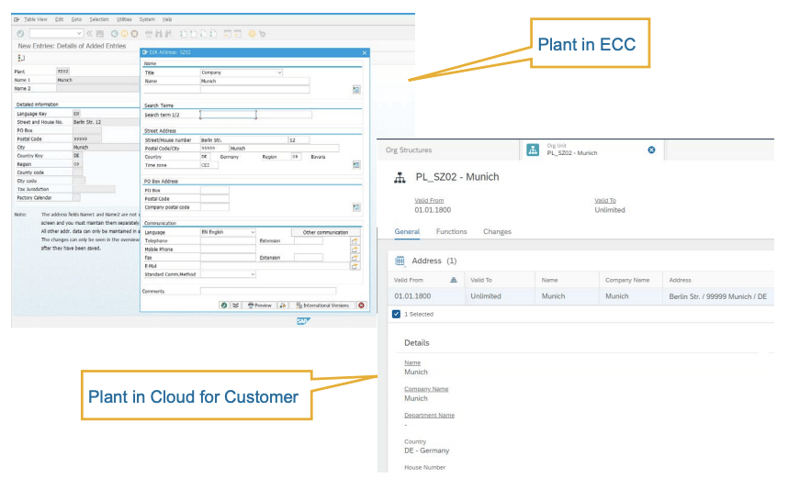Click the Org Unit icon on PL_SZ02 tab

point(532,150)
